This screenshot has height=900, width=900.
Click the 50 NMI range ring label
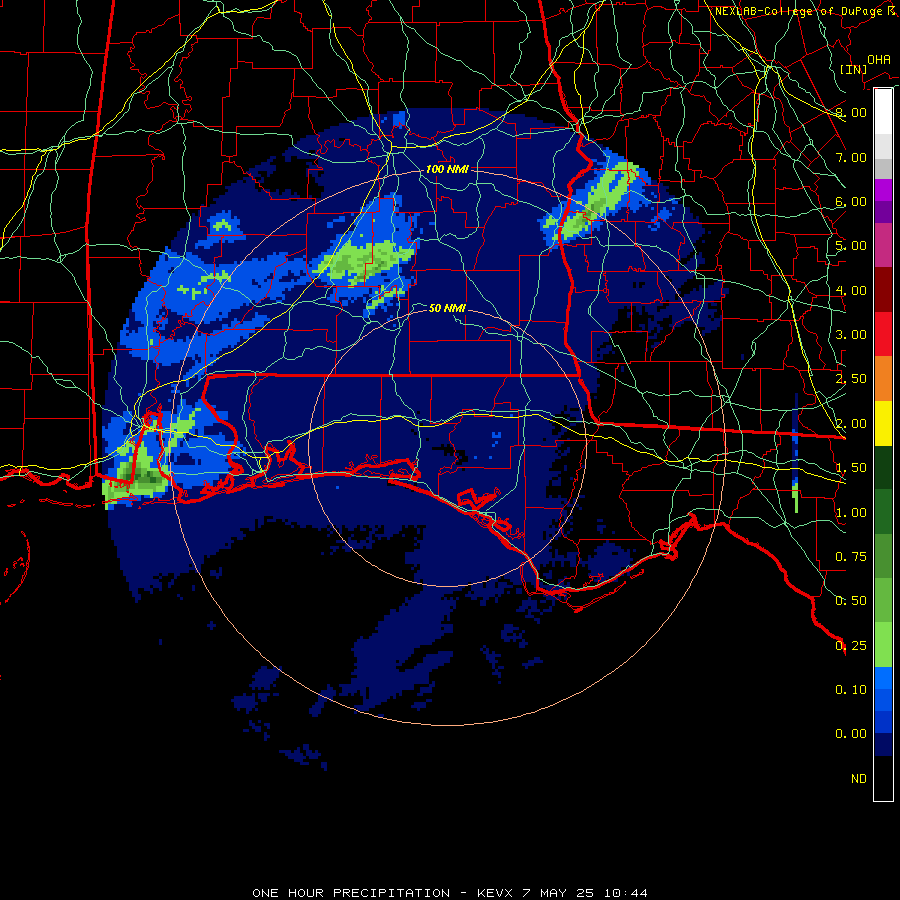[x=447, y=308]
